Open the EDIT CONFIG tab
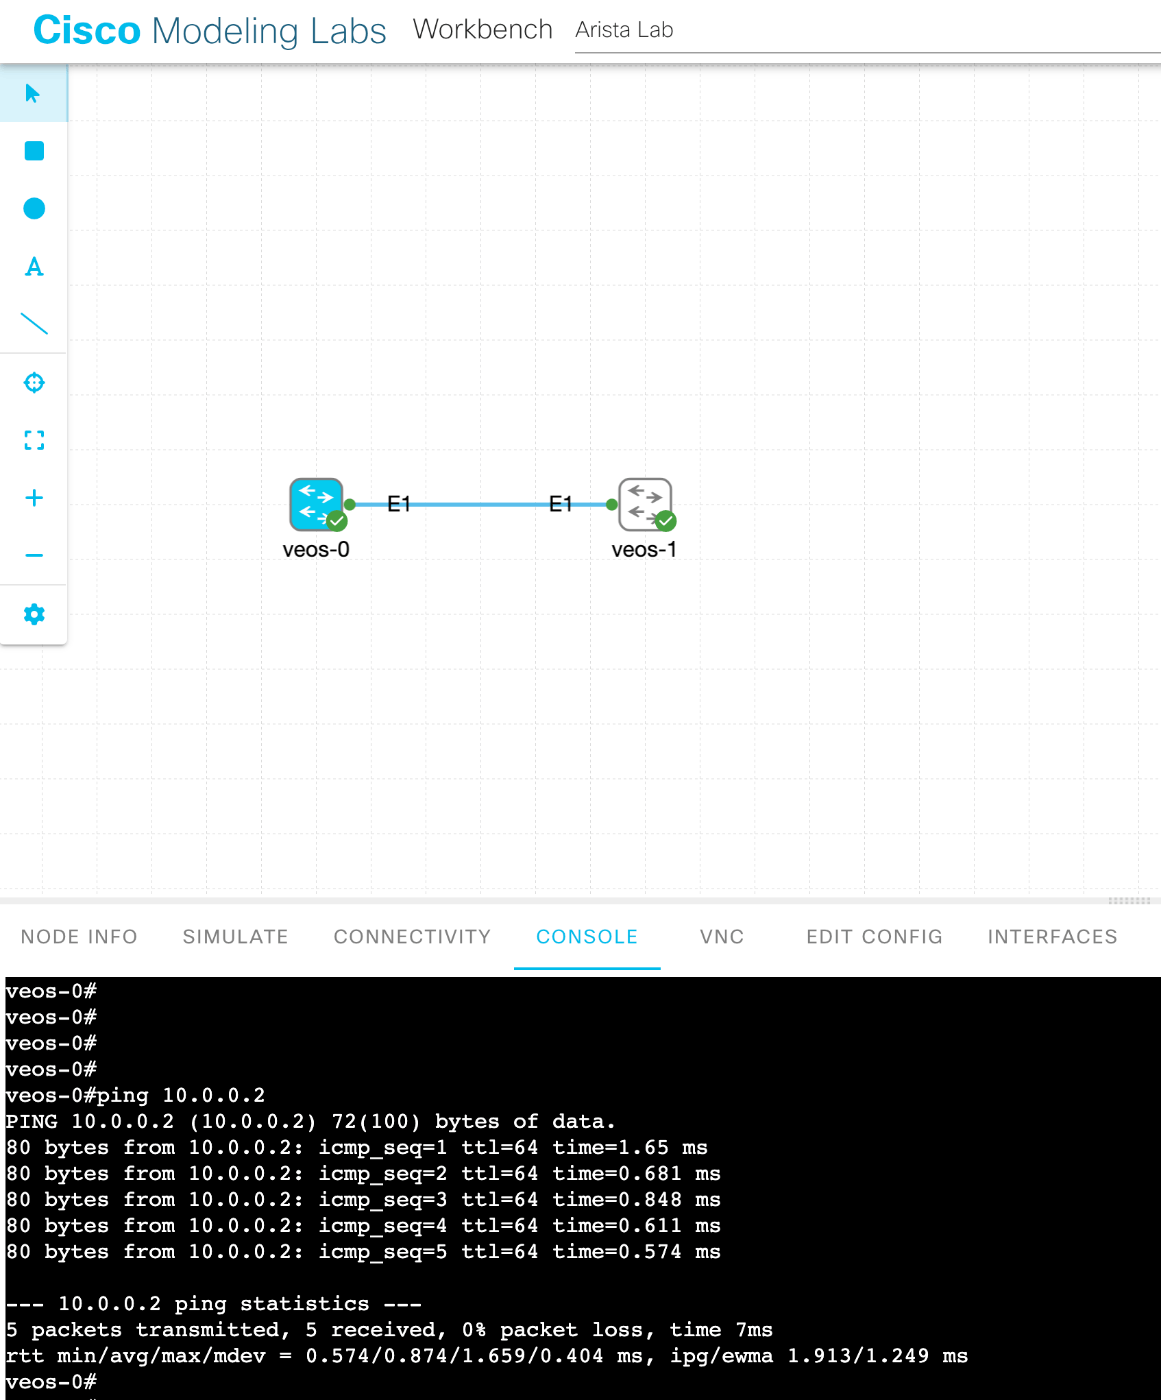The image size is (1161, 1400). point(874,937)
